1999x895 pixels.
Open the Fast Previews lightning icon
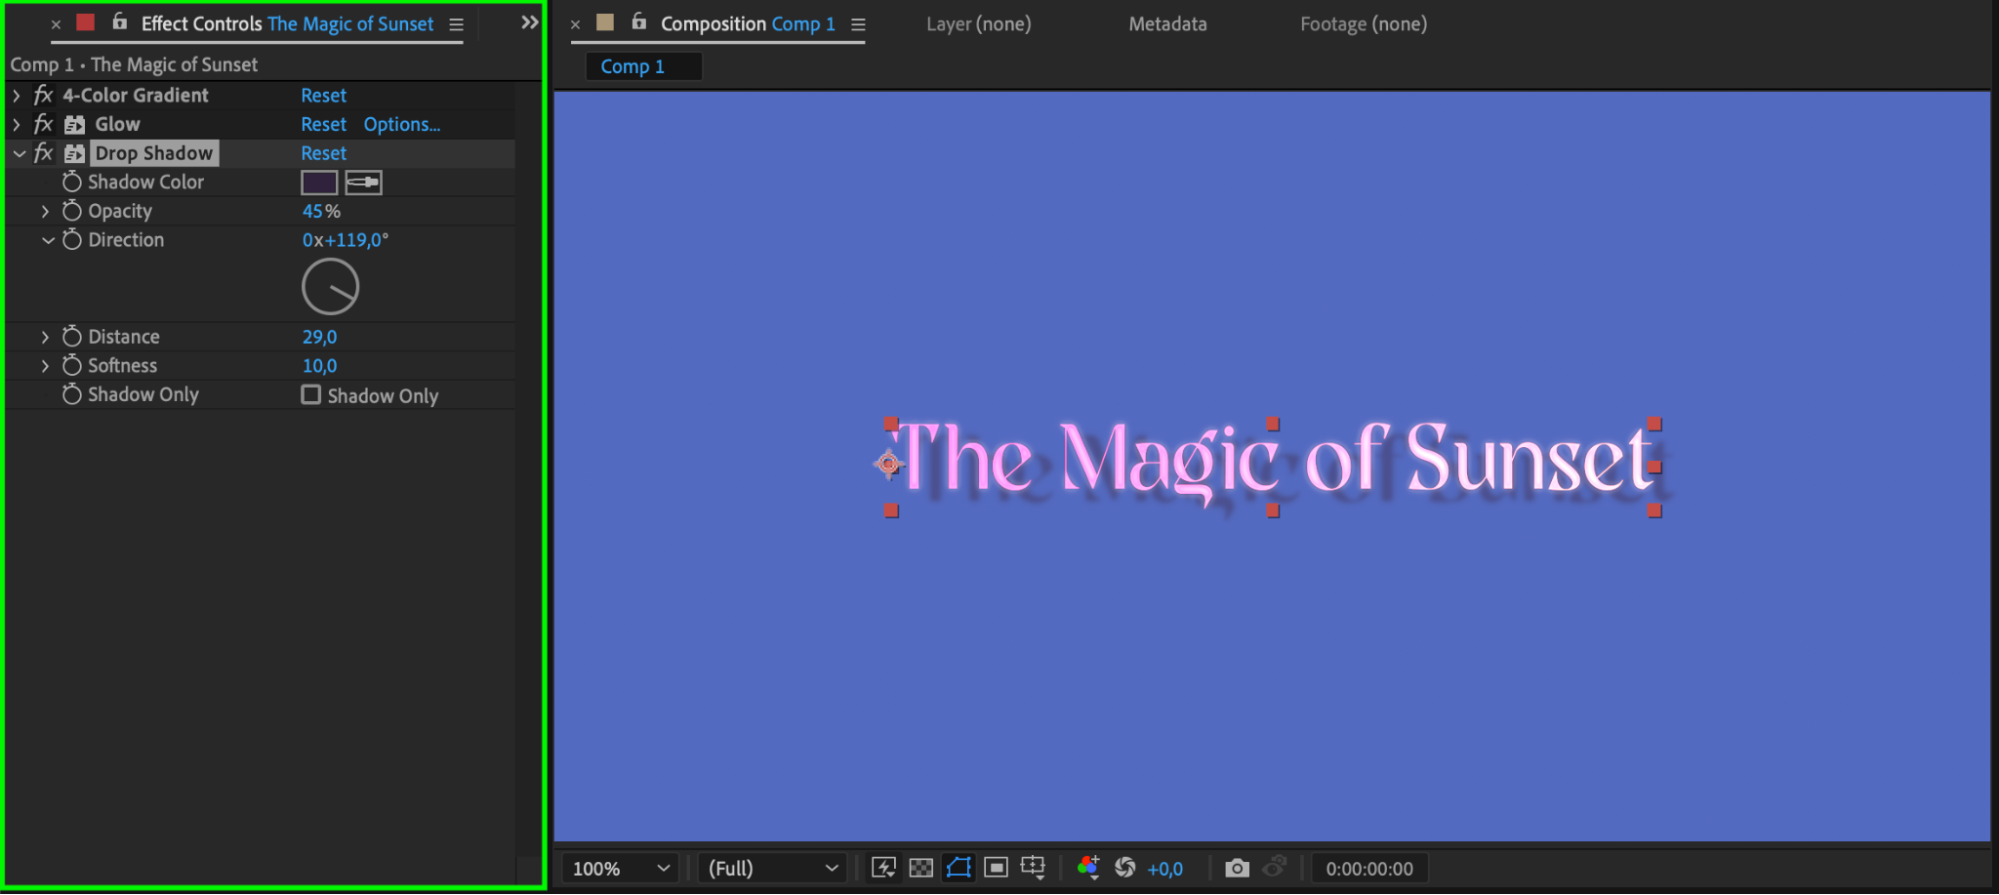click(883, 868)
